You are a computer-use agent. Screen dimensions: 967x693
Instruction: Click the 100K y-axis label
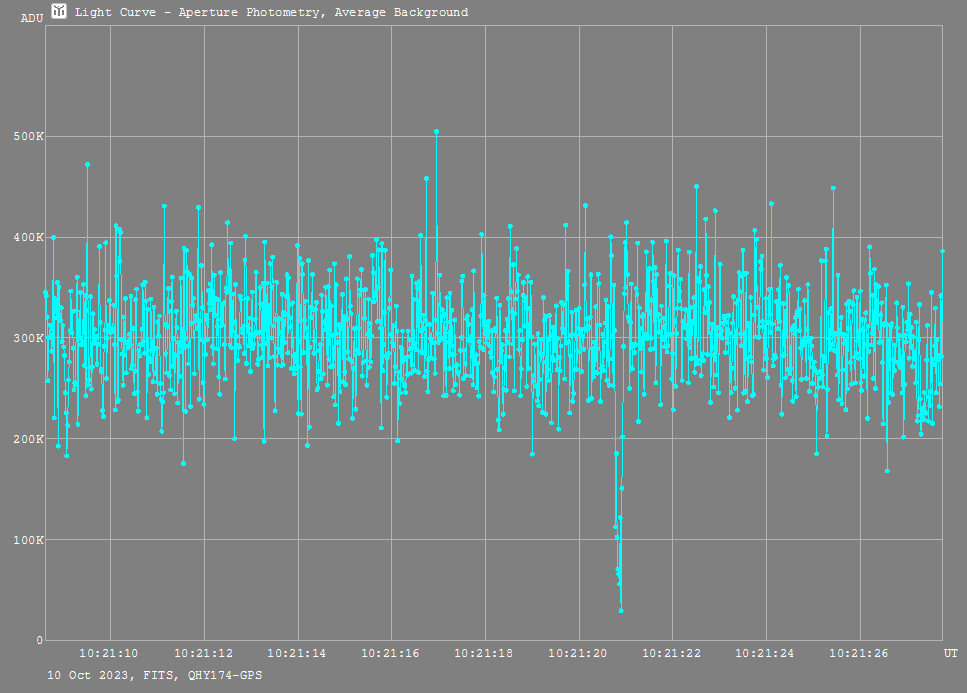click(28, 540)
